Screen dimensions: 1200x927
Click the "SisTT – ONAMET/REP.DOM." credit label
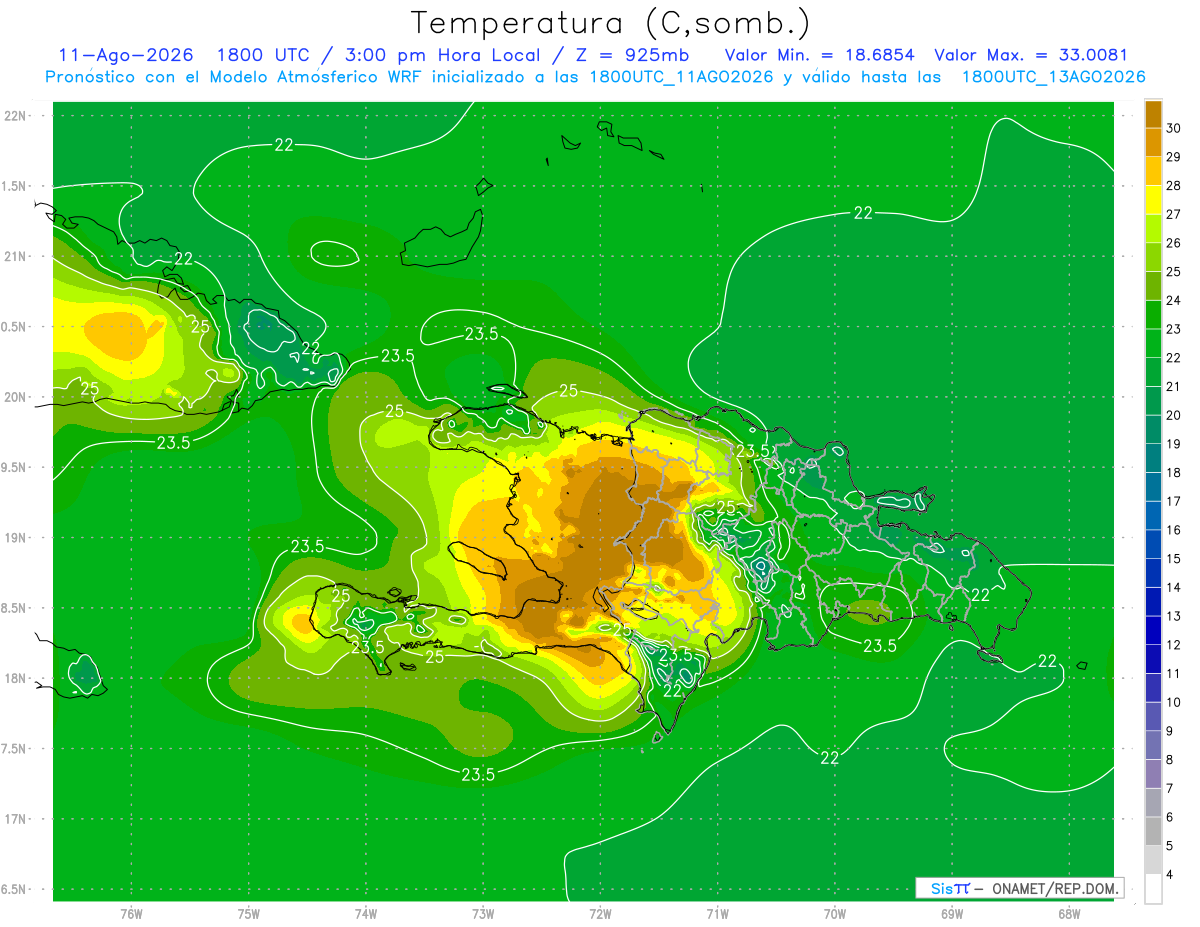[1019, 888]
